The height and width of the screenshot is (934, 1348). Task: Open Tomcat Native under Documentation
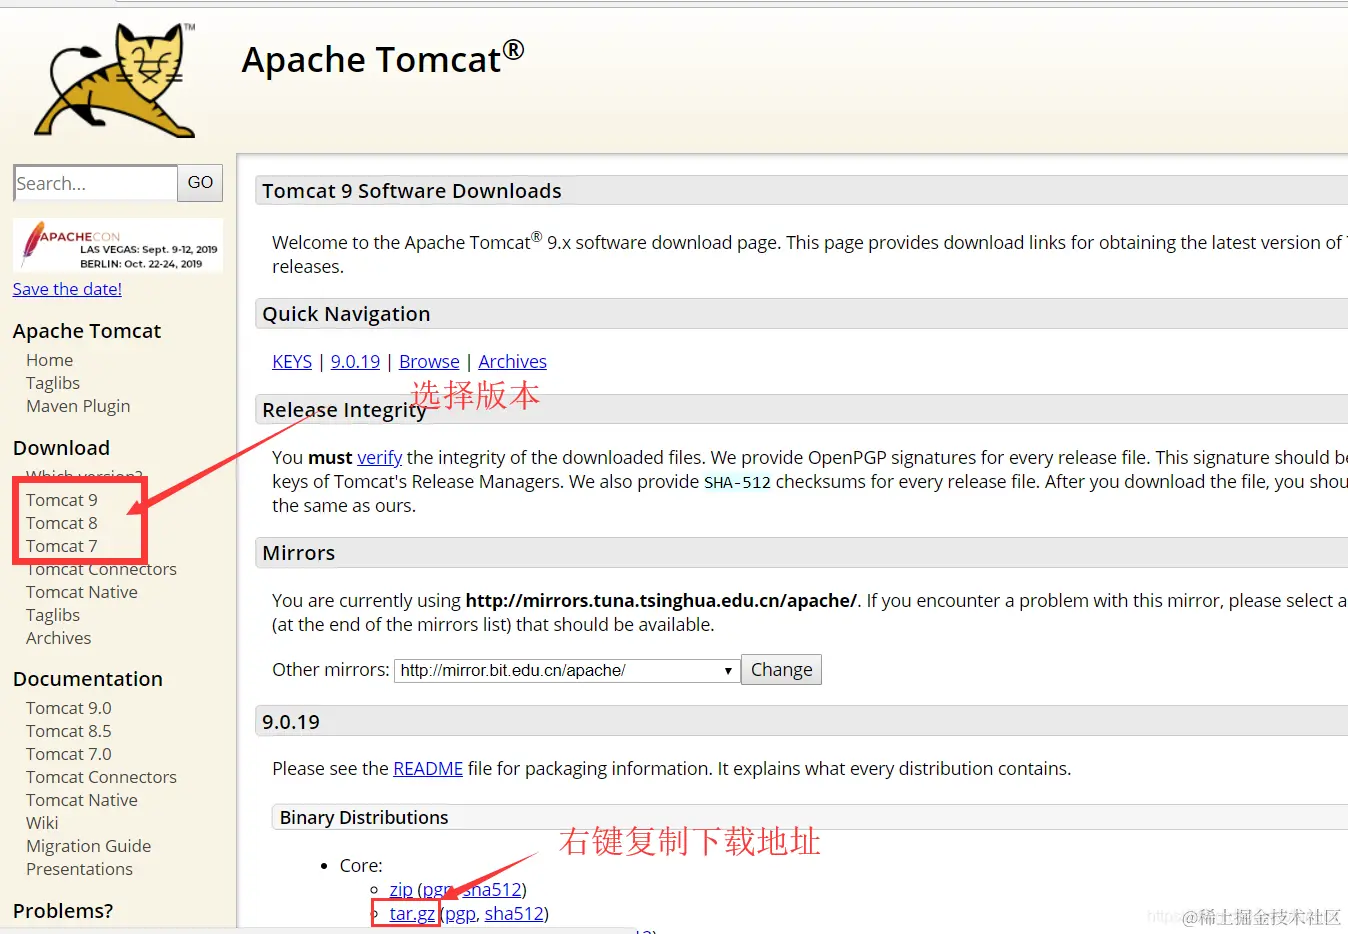pos(82,800)
